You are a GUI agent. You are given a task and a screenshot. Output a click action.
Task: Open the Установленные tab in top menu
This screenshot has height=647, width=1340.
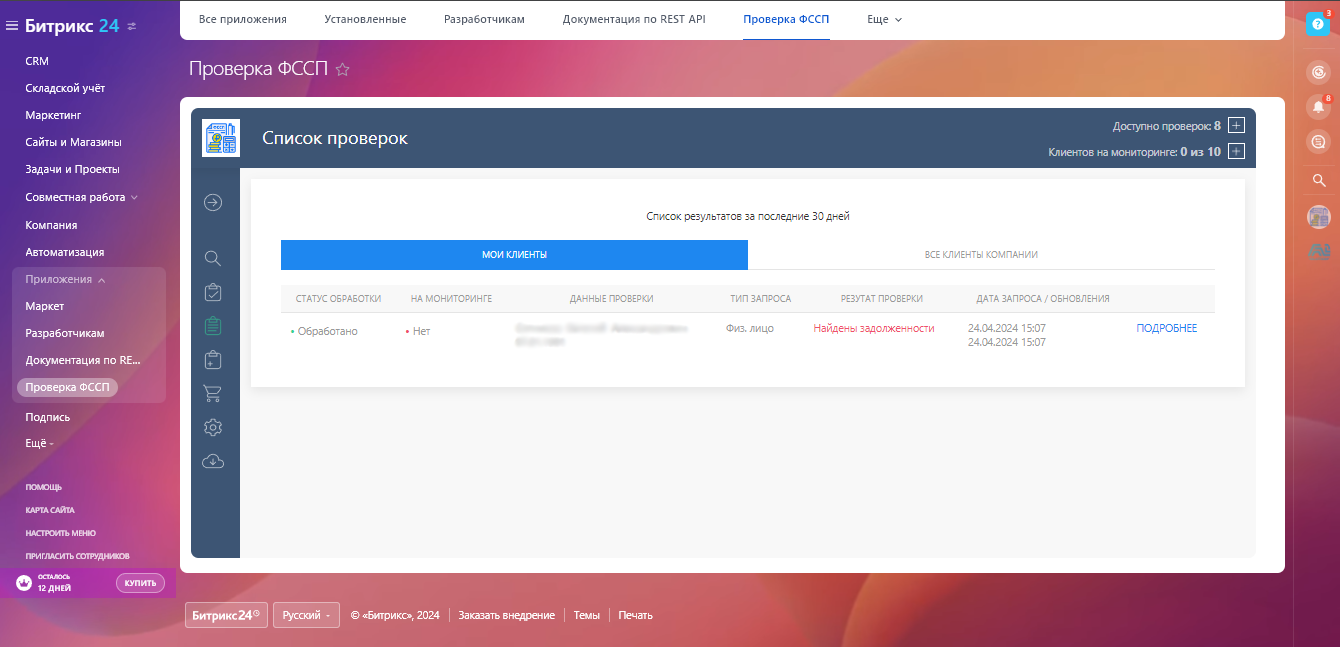click(x=365, y=19)
